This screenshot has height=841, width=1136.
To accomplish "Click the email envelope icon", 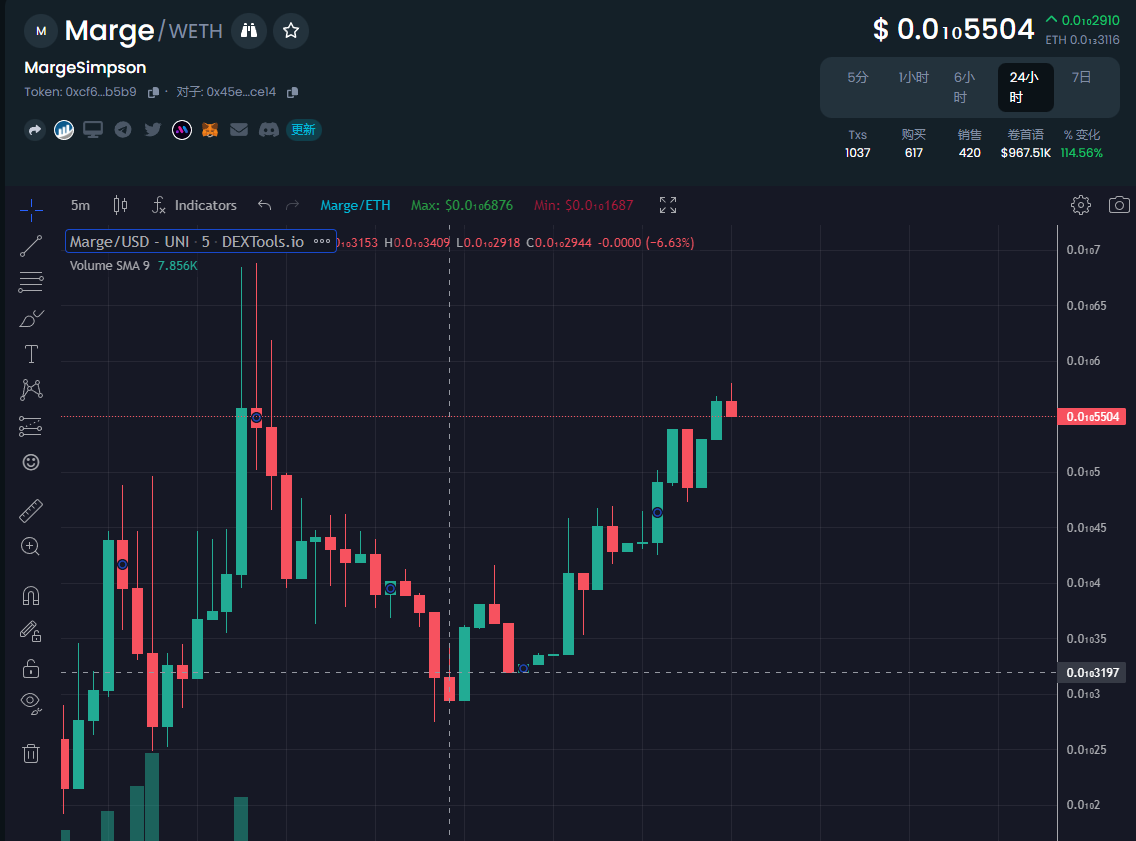I will point(239,130).
